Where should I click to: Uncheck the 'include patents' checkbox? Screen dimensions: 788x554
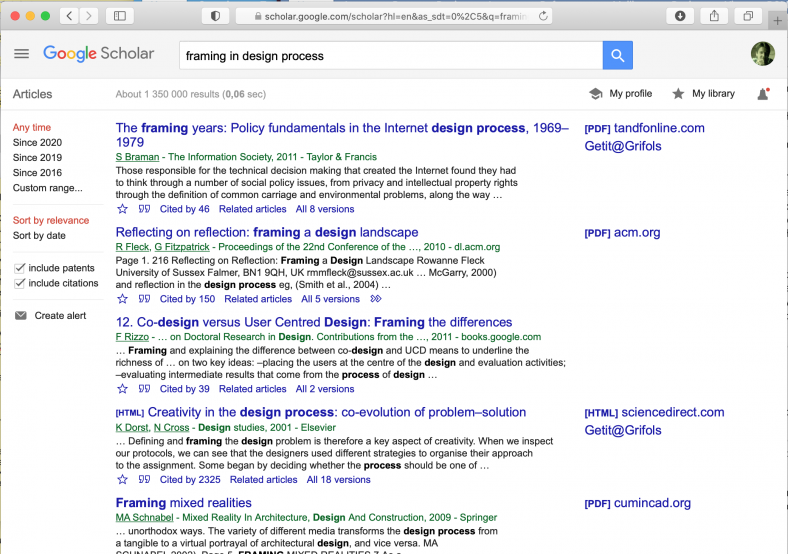(x=20, y=268)
